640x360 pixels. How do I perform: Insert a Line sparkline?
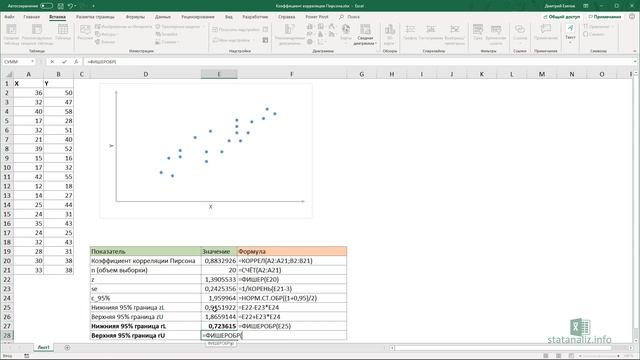[410, 33]
